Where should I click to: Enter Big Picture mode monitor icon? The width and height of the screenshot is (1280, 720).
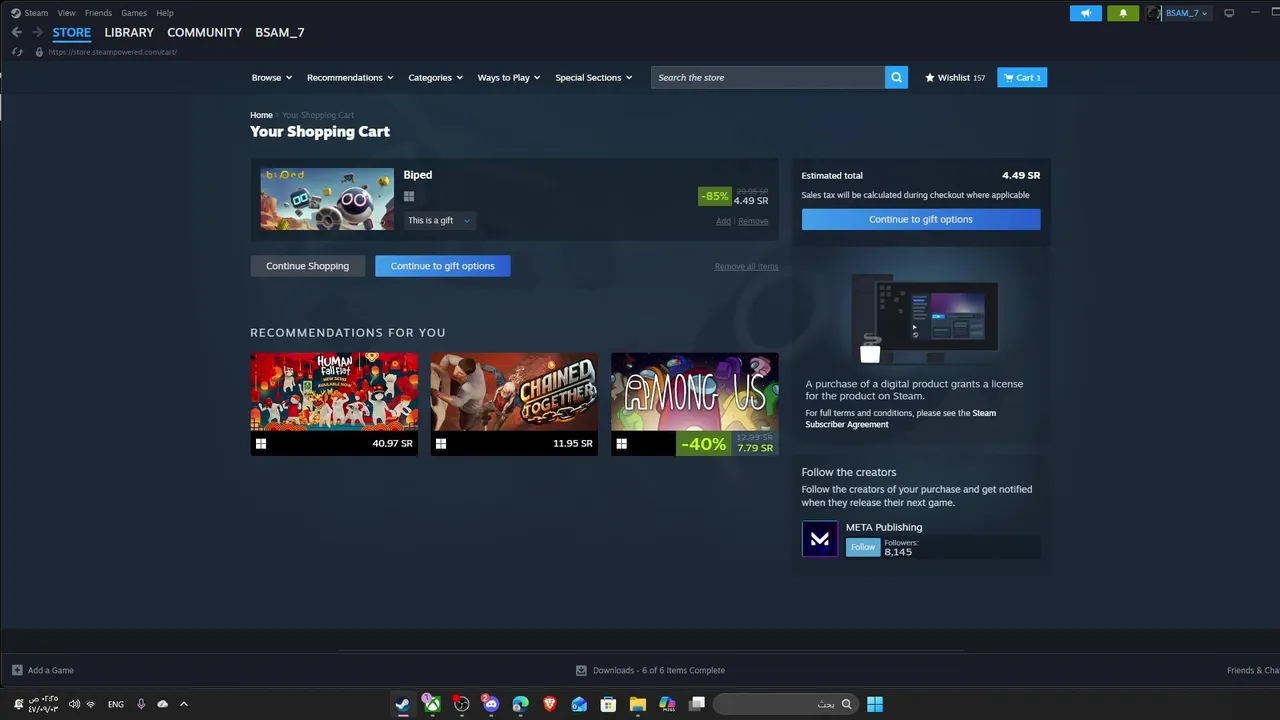(1229, 13)
